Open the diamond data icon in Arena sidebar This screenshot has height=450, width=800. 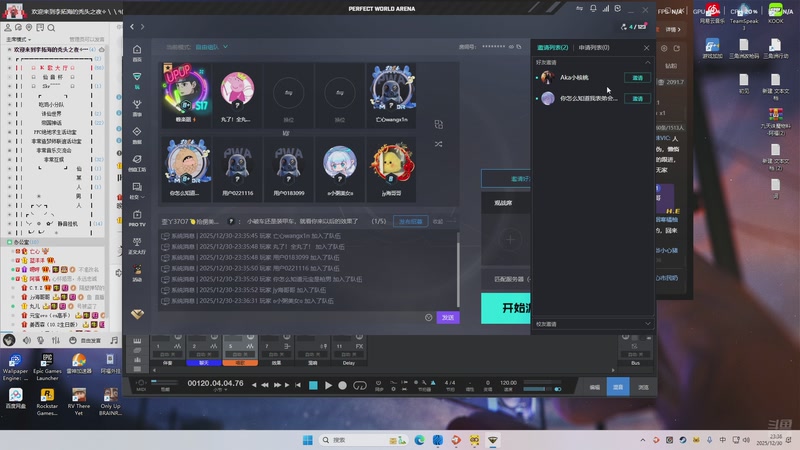tap(137, 132)
